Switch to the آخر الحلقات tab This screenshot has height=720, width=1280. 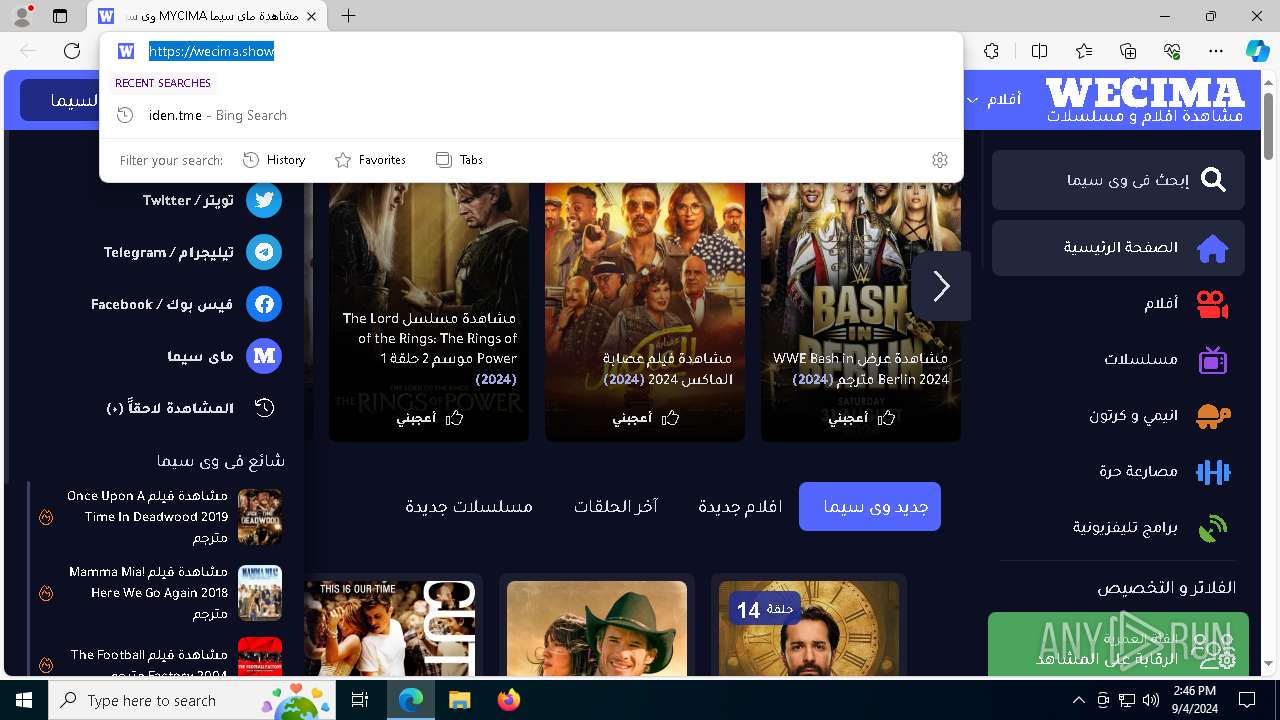pos(615,506)
